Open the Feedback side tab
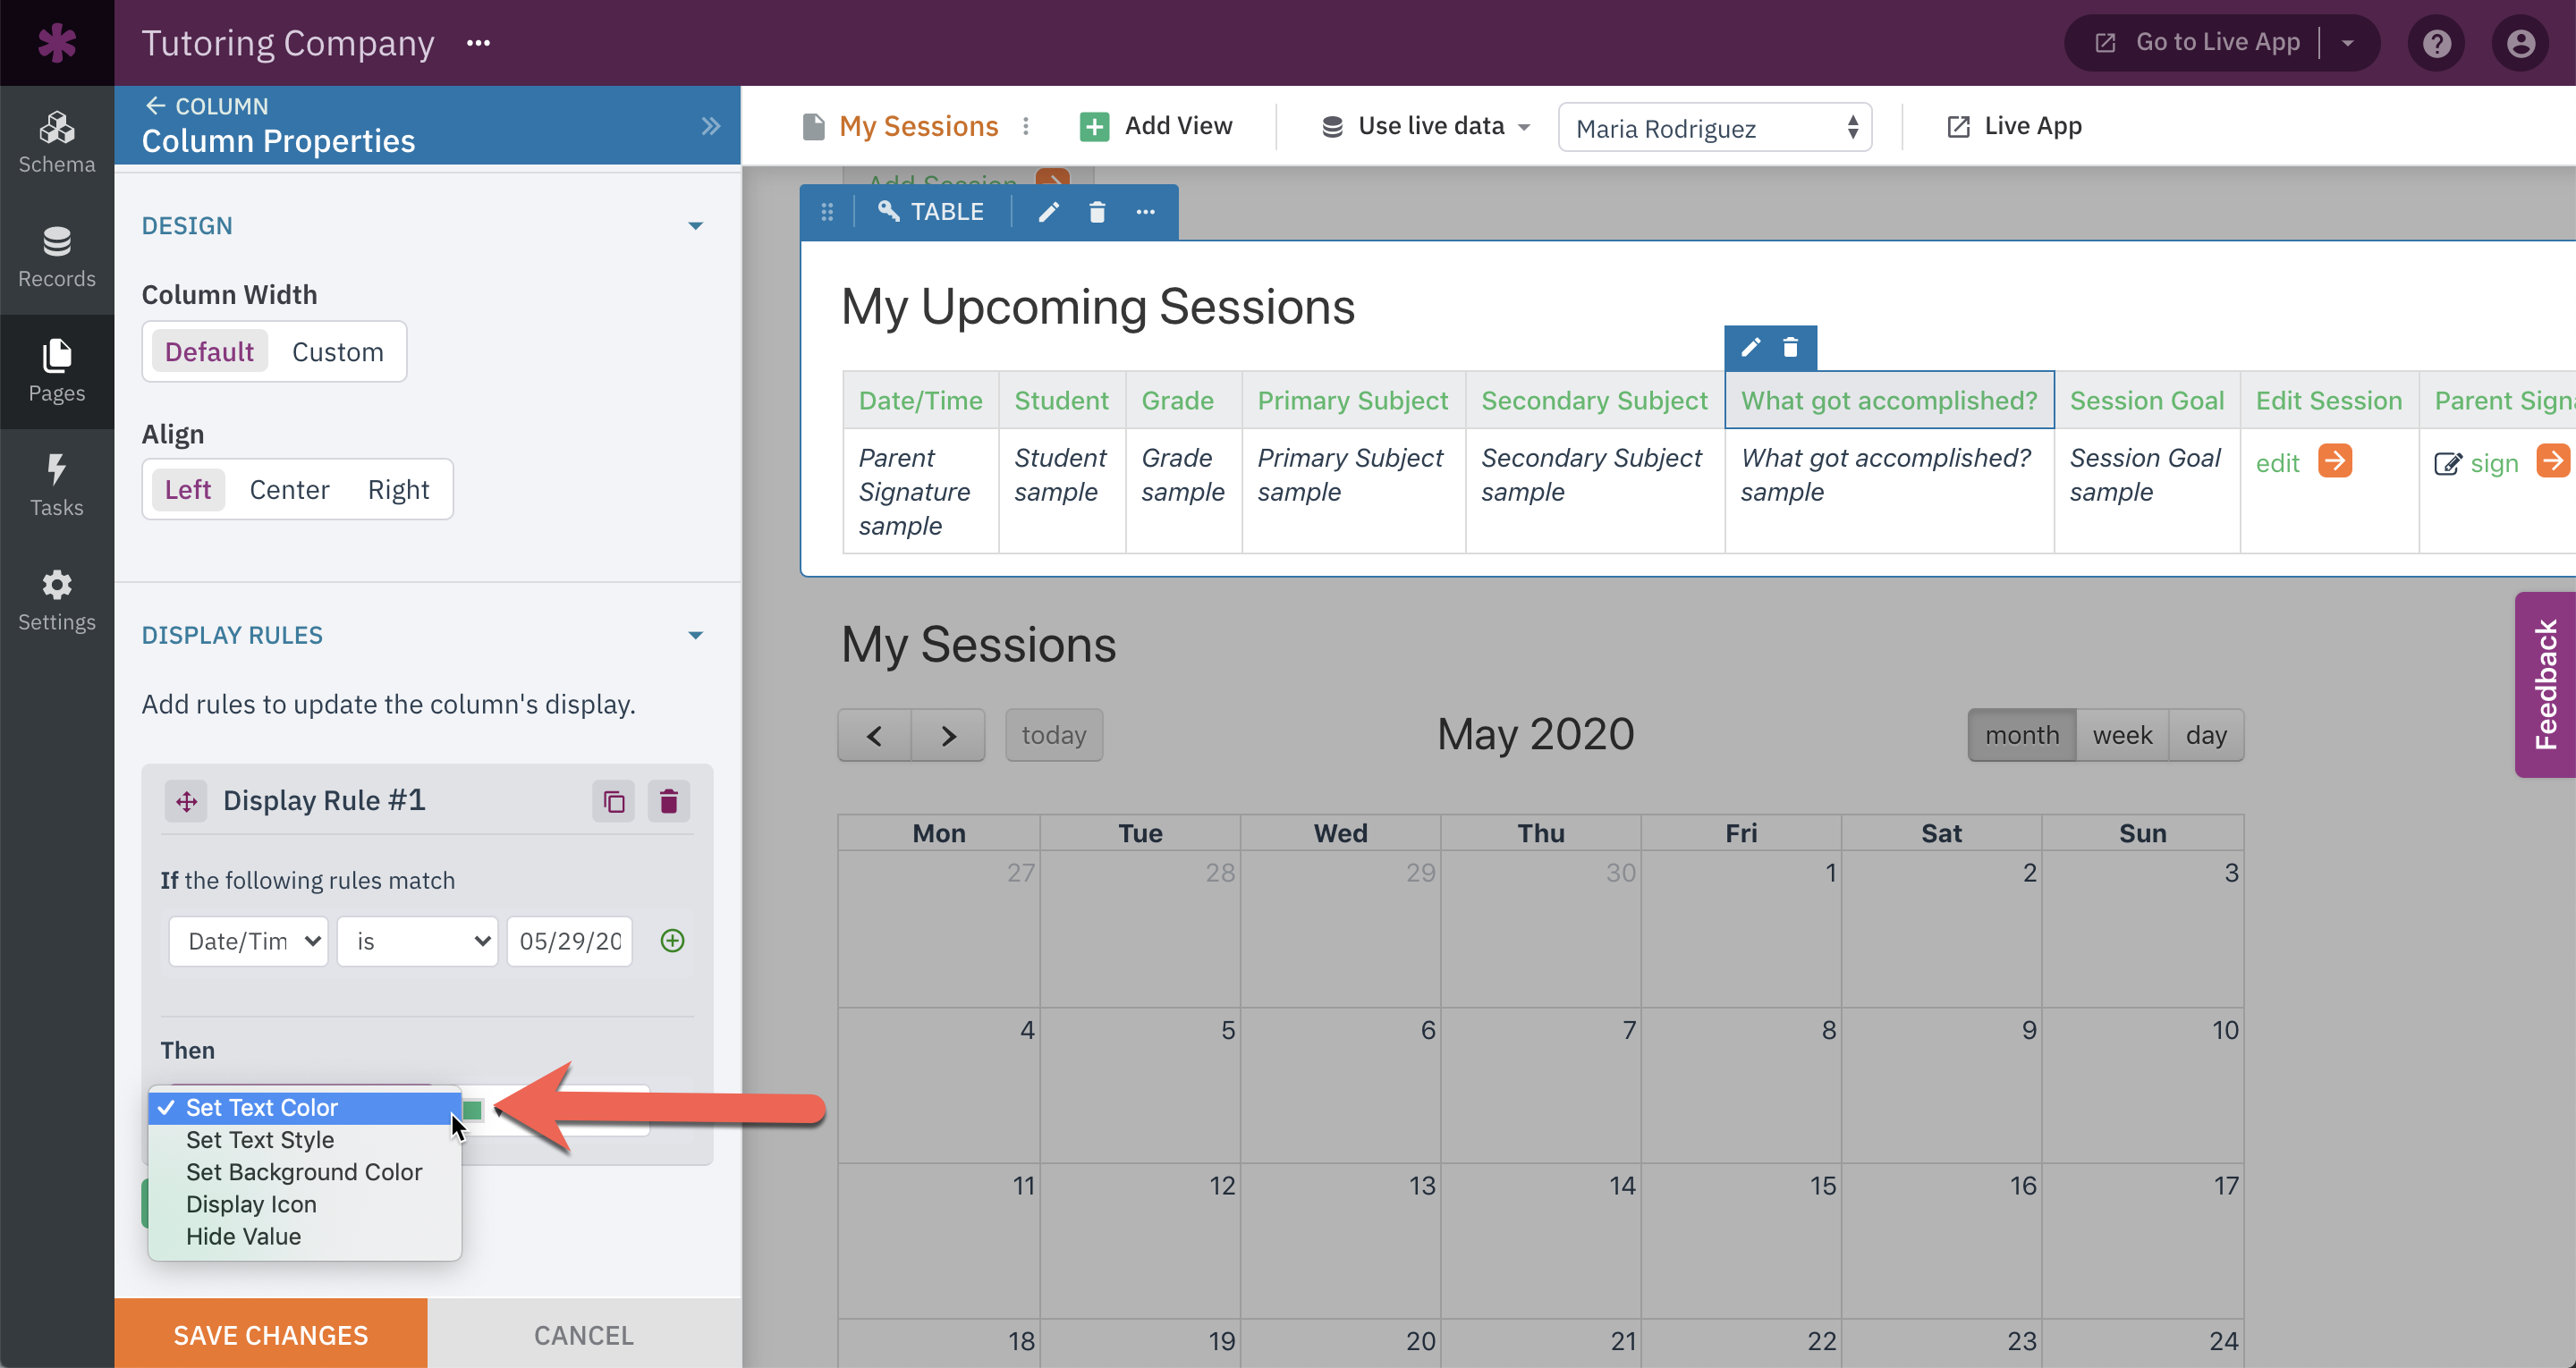Viewport: 2576px width, 1368px height. pyautogui.click(x=2545, y=685)
